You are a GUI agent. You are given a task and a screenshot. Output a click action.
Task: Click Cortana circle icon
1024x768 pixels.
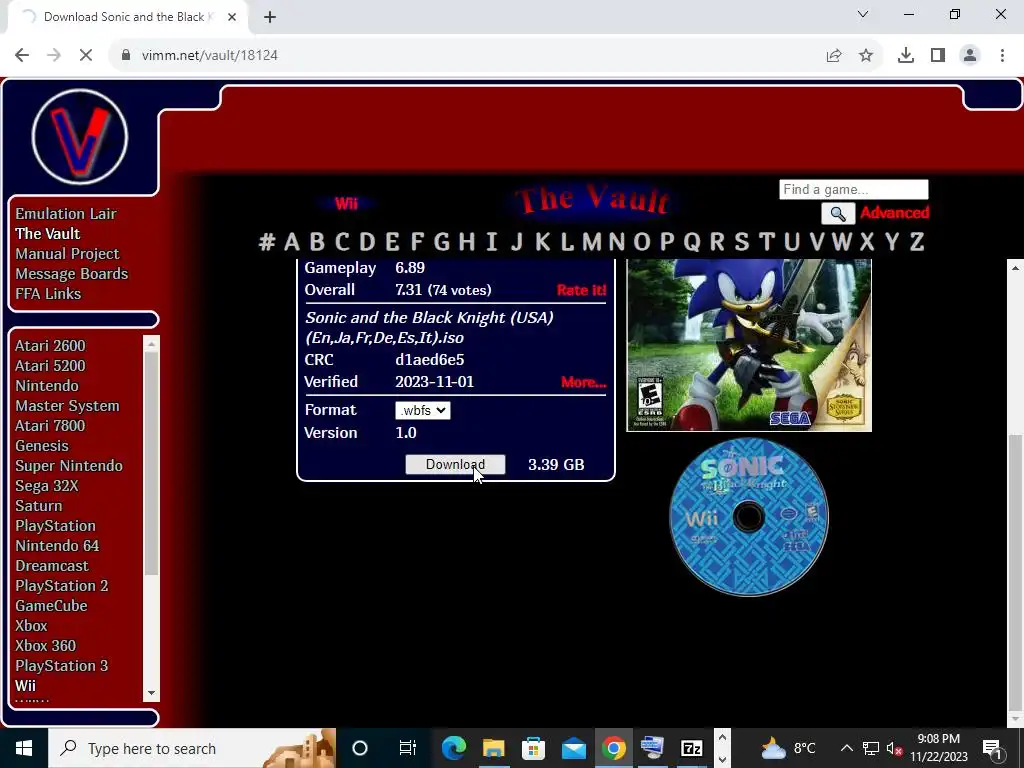coord(360,748)
